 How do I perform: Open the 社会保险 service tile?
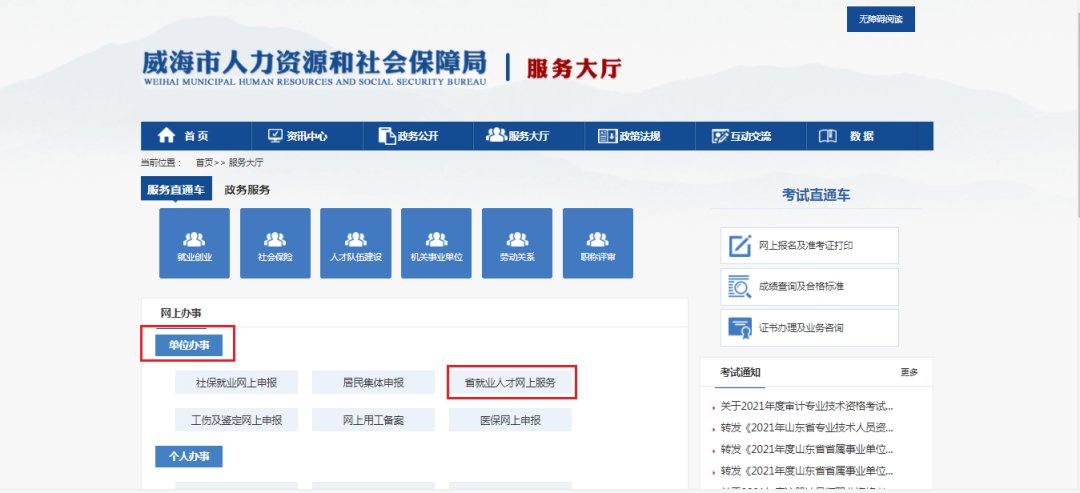pos(275,243)
